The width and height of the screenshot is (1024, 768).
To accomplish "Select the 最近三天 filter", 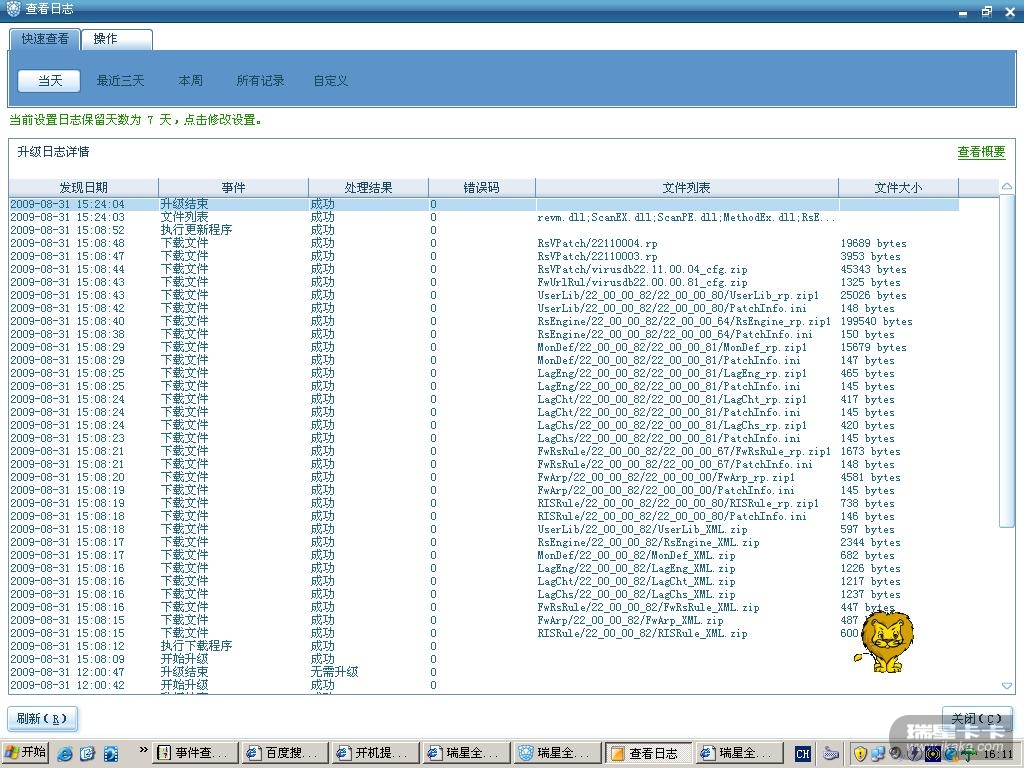I will (120, 81).
